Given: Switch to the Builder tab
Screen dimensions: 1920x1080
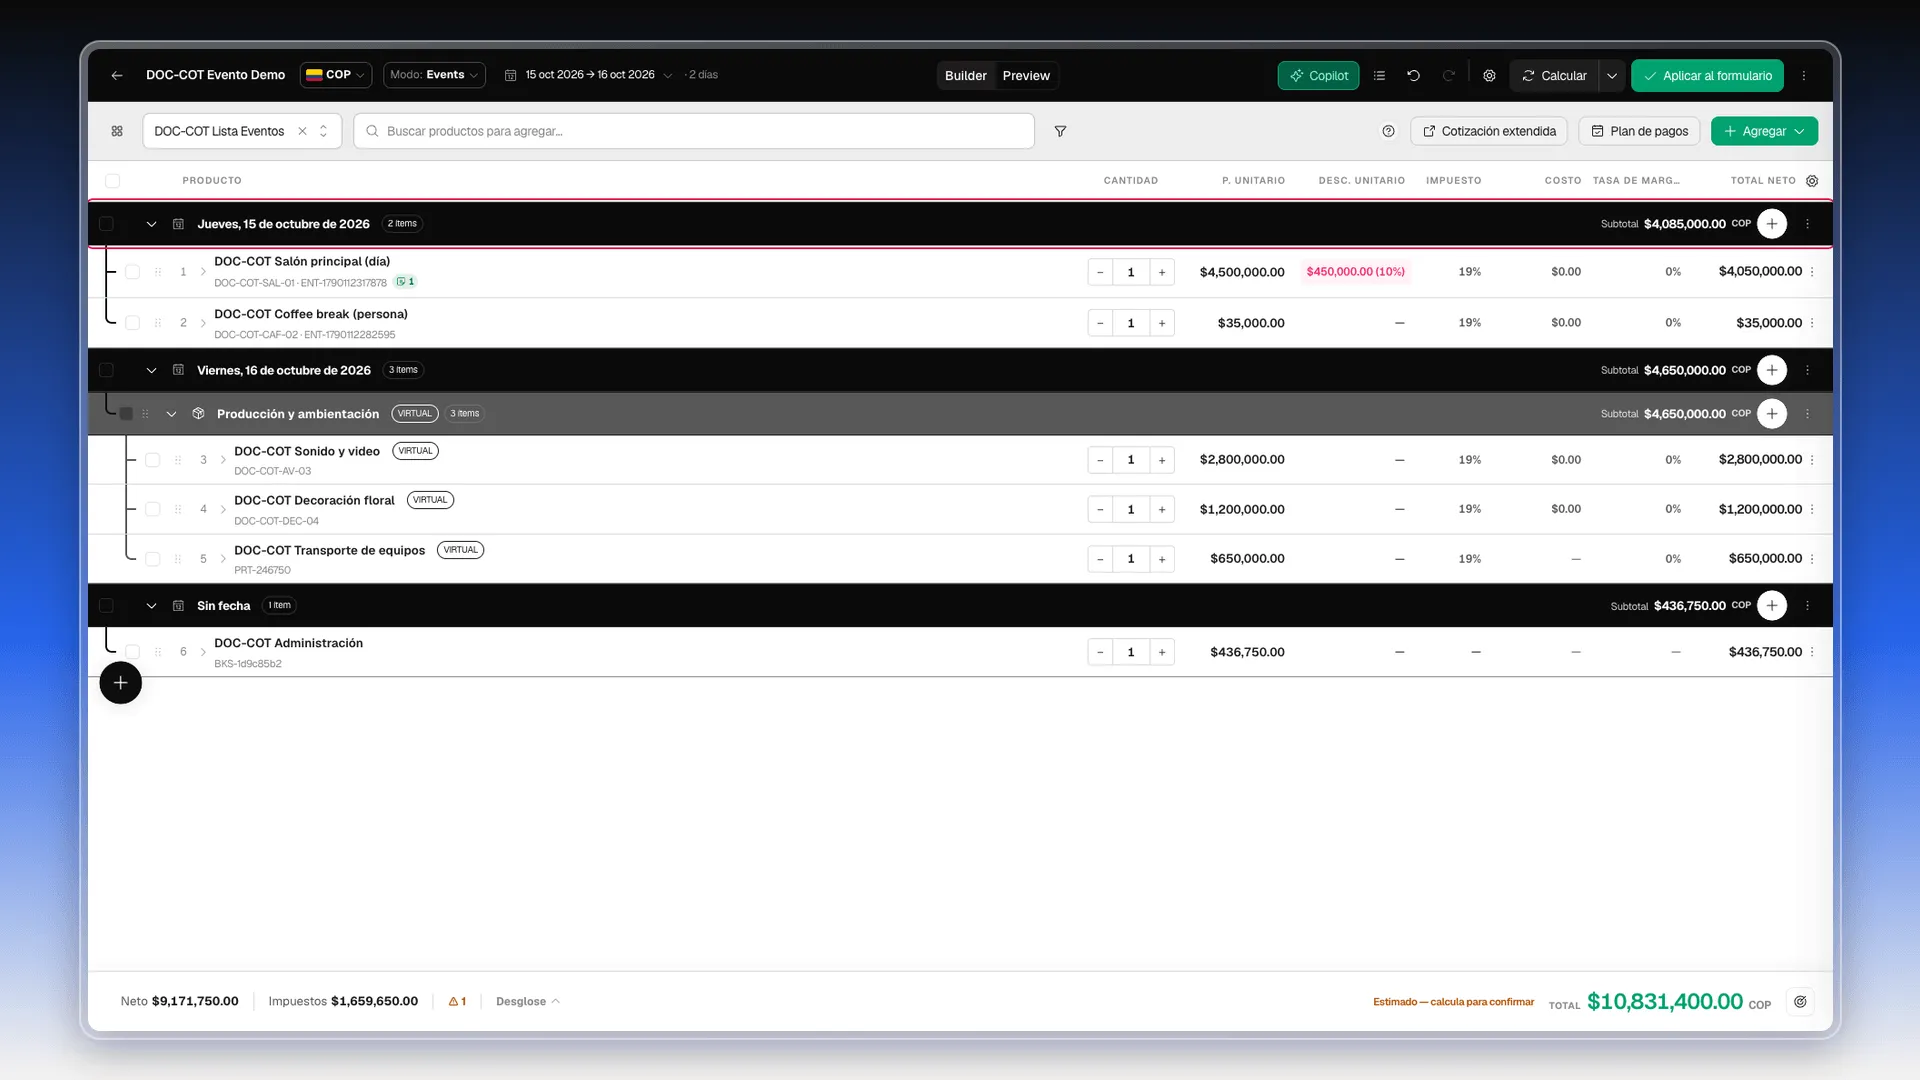Looking at the screenshot, I should tap(966, 75).
